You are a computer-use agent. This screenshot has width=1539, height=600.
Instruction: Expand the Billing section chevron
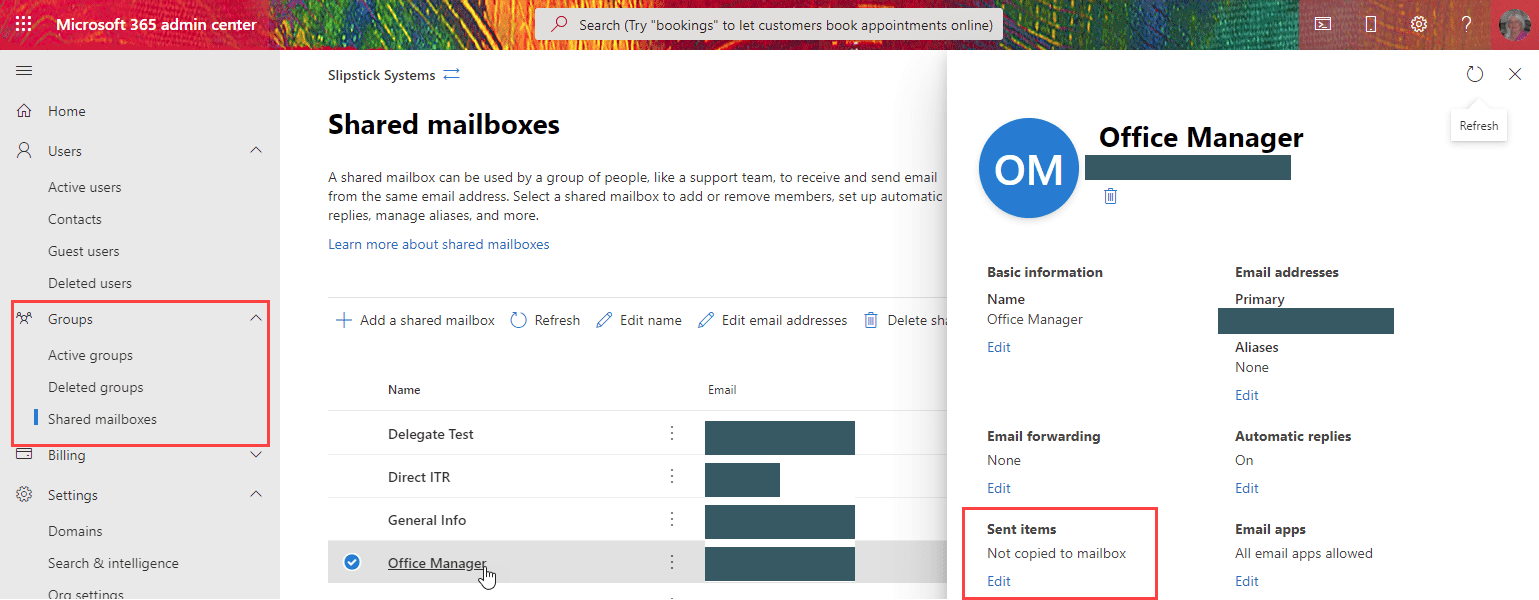point(256,455)
